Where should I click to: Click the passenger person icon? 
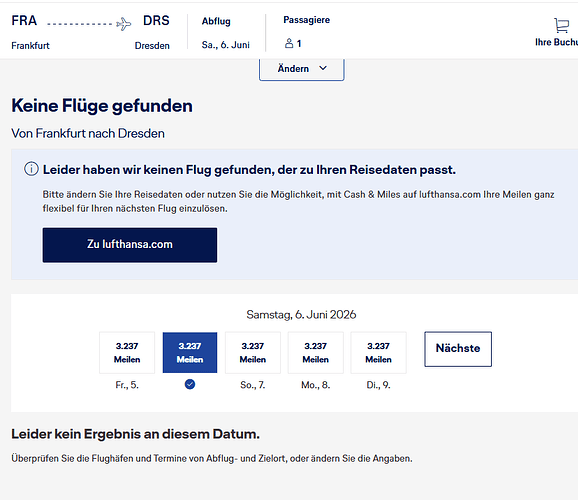(x=289, y=44)
